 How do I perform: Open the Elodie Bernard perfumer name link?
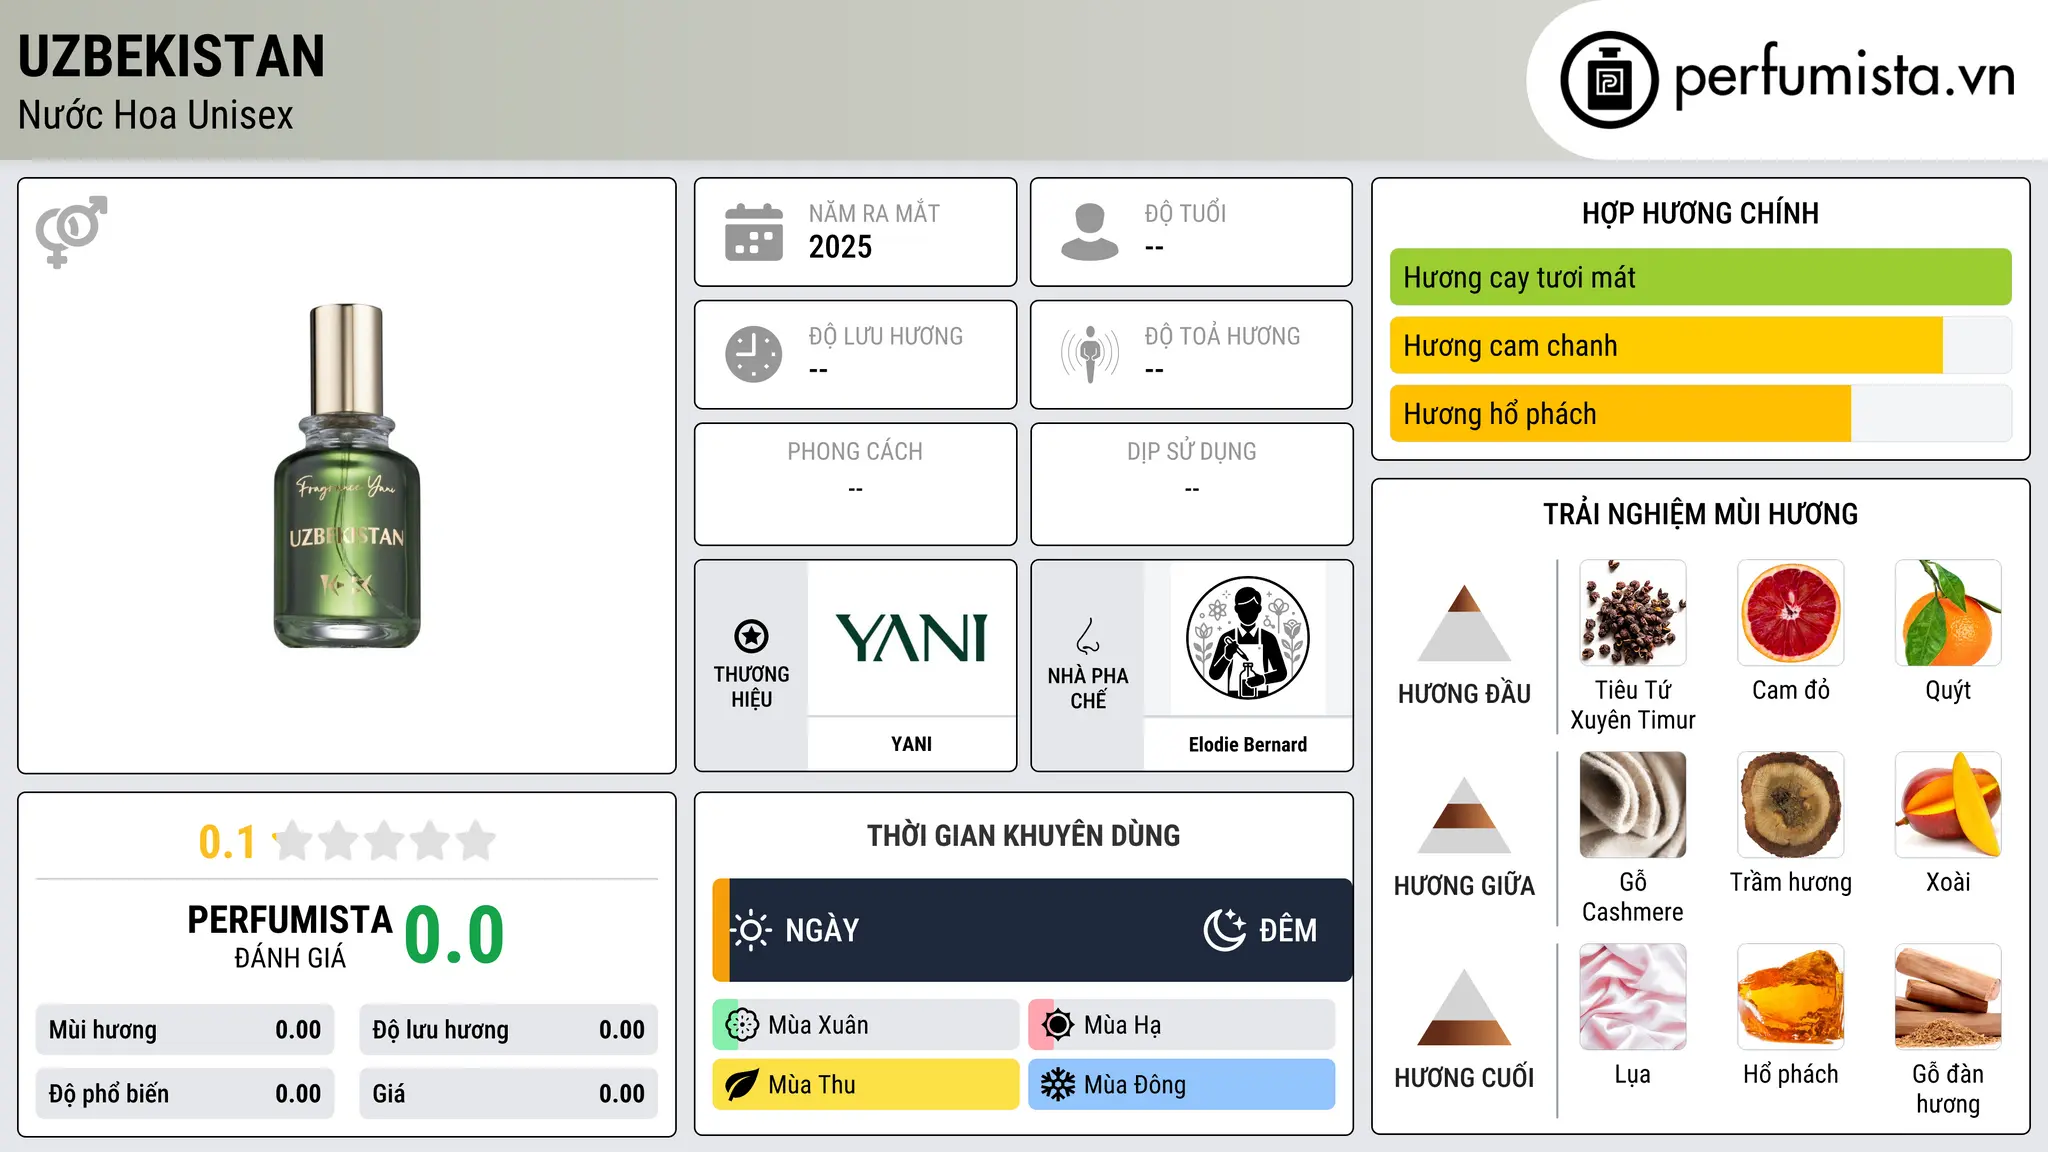click(1247, 744)
